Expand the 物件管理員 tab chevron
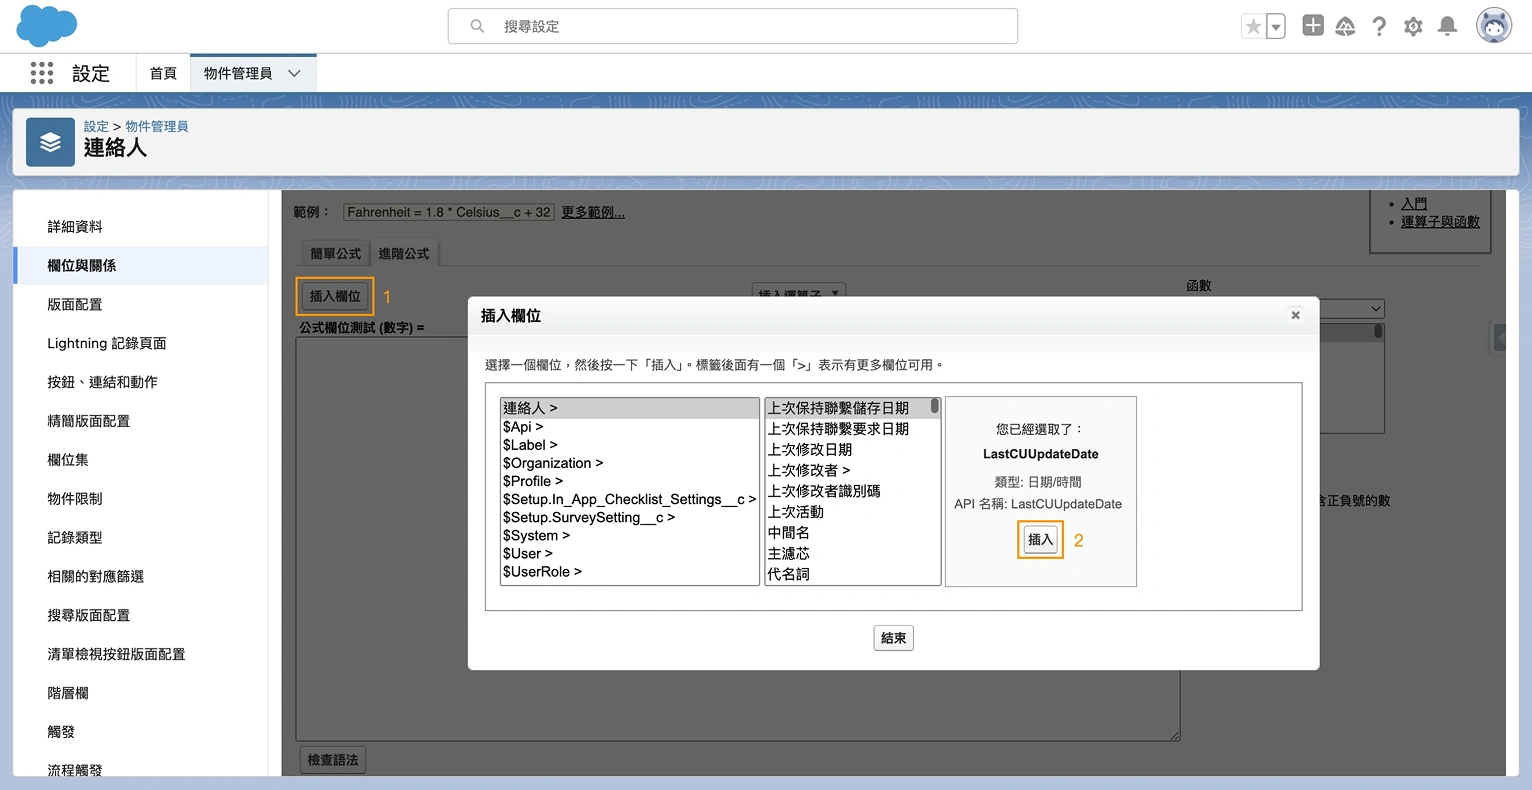This screenshot has height=790, width=1532. click(x=294, y=73)
